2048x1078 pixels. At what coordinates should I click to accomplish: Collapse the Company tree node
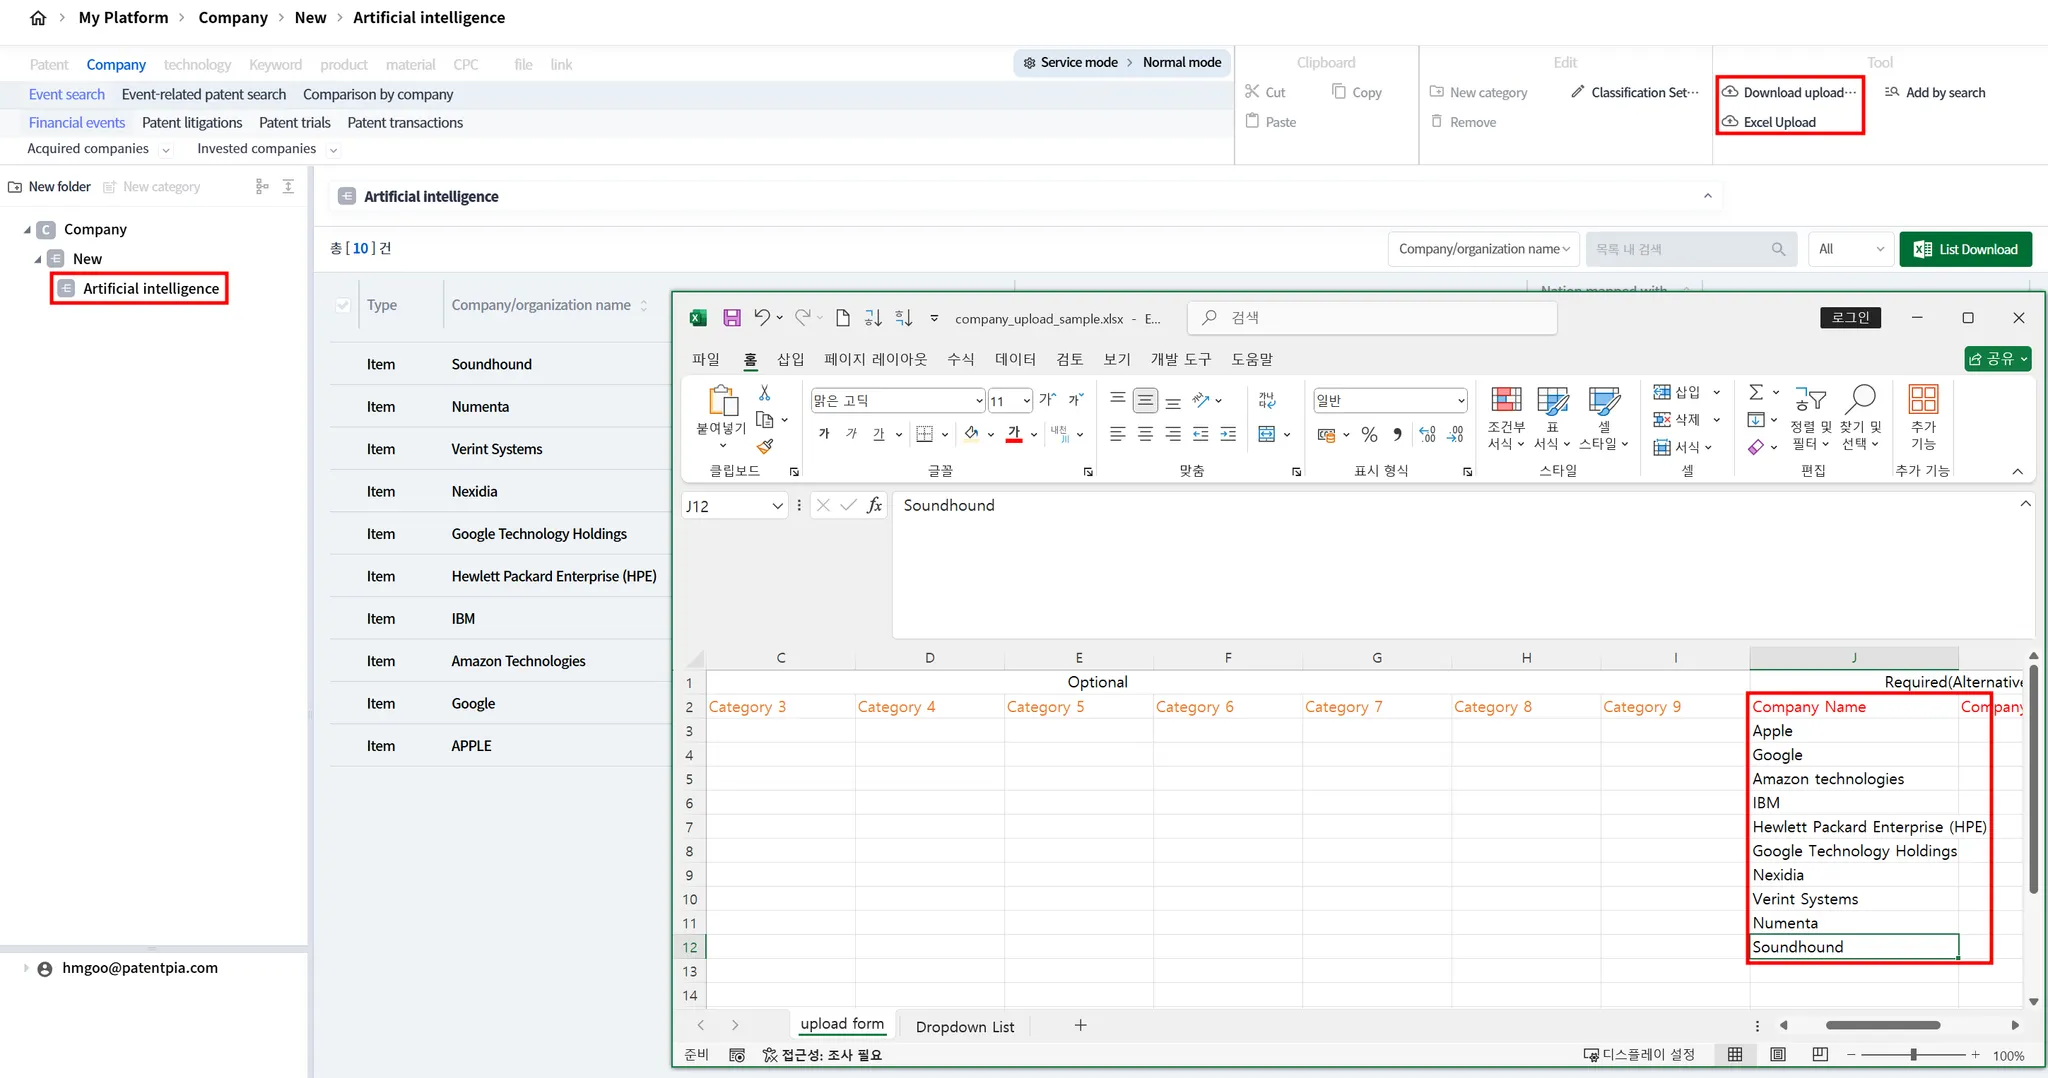[27, 230]
